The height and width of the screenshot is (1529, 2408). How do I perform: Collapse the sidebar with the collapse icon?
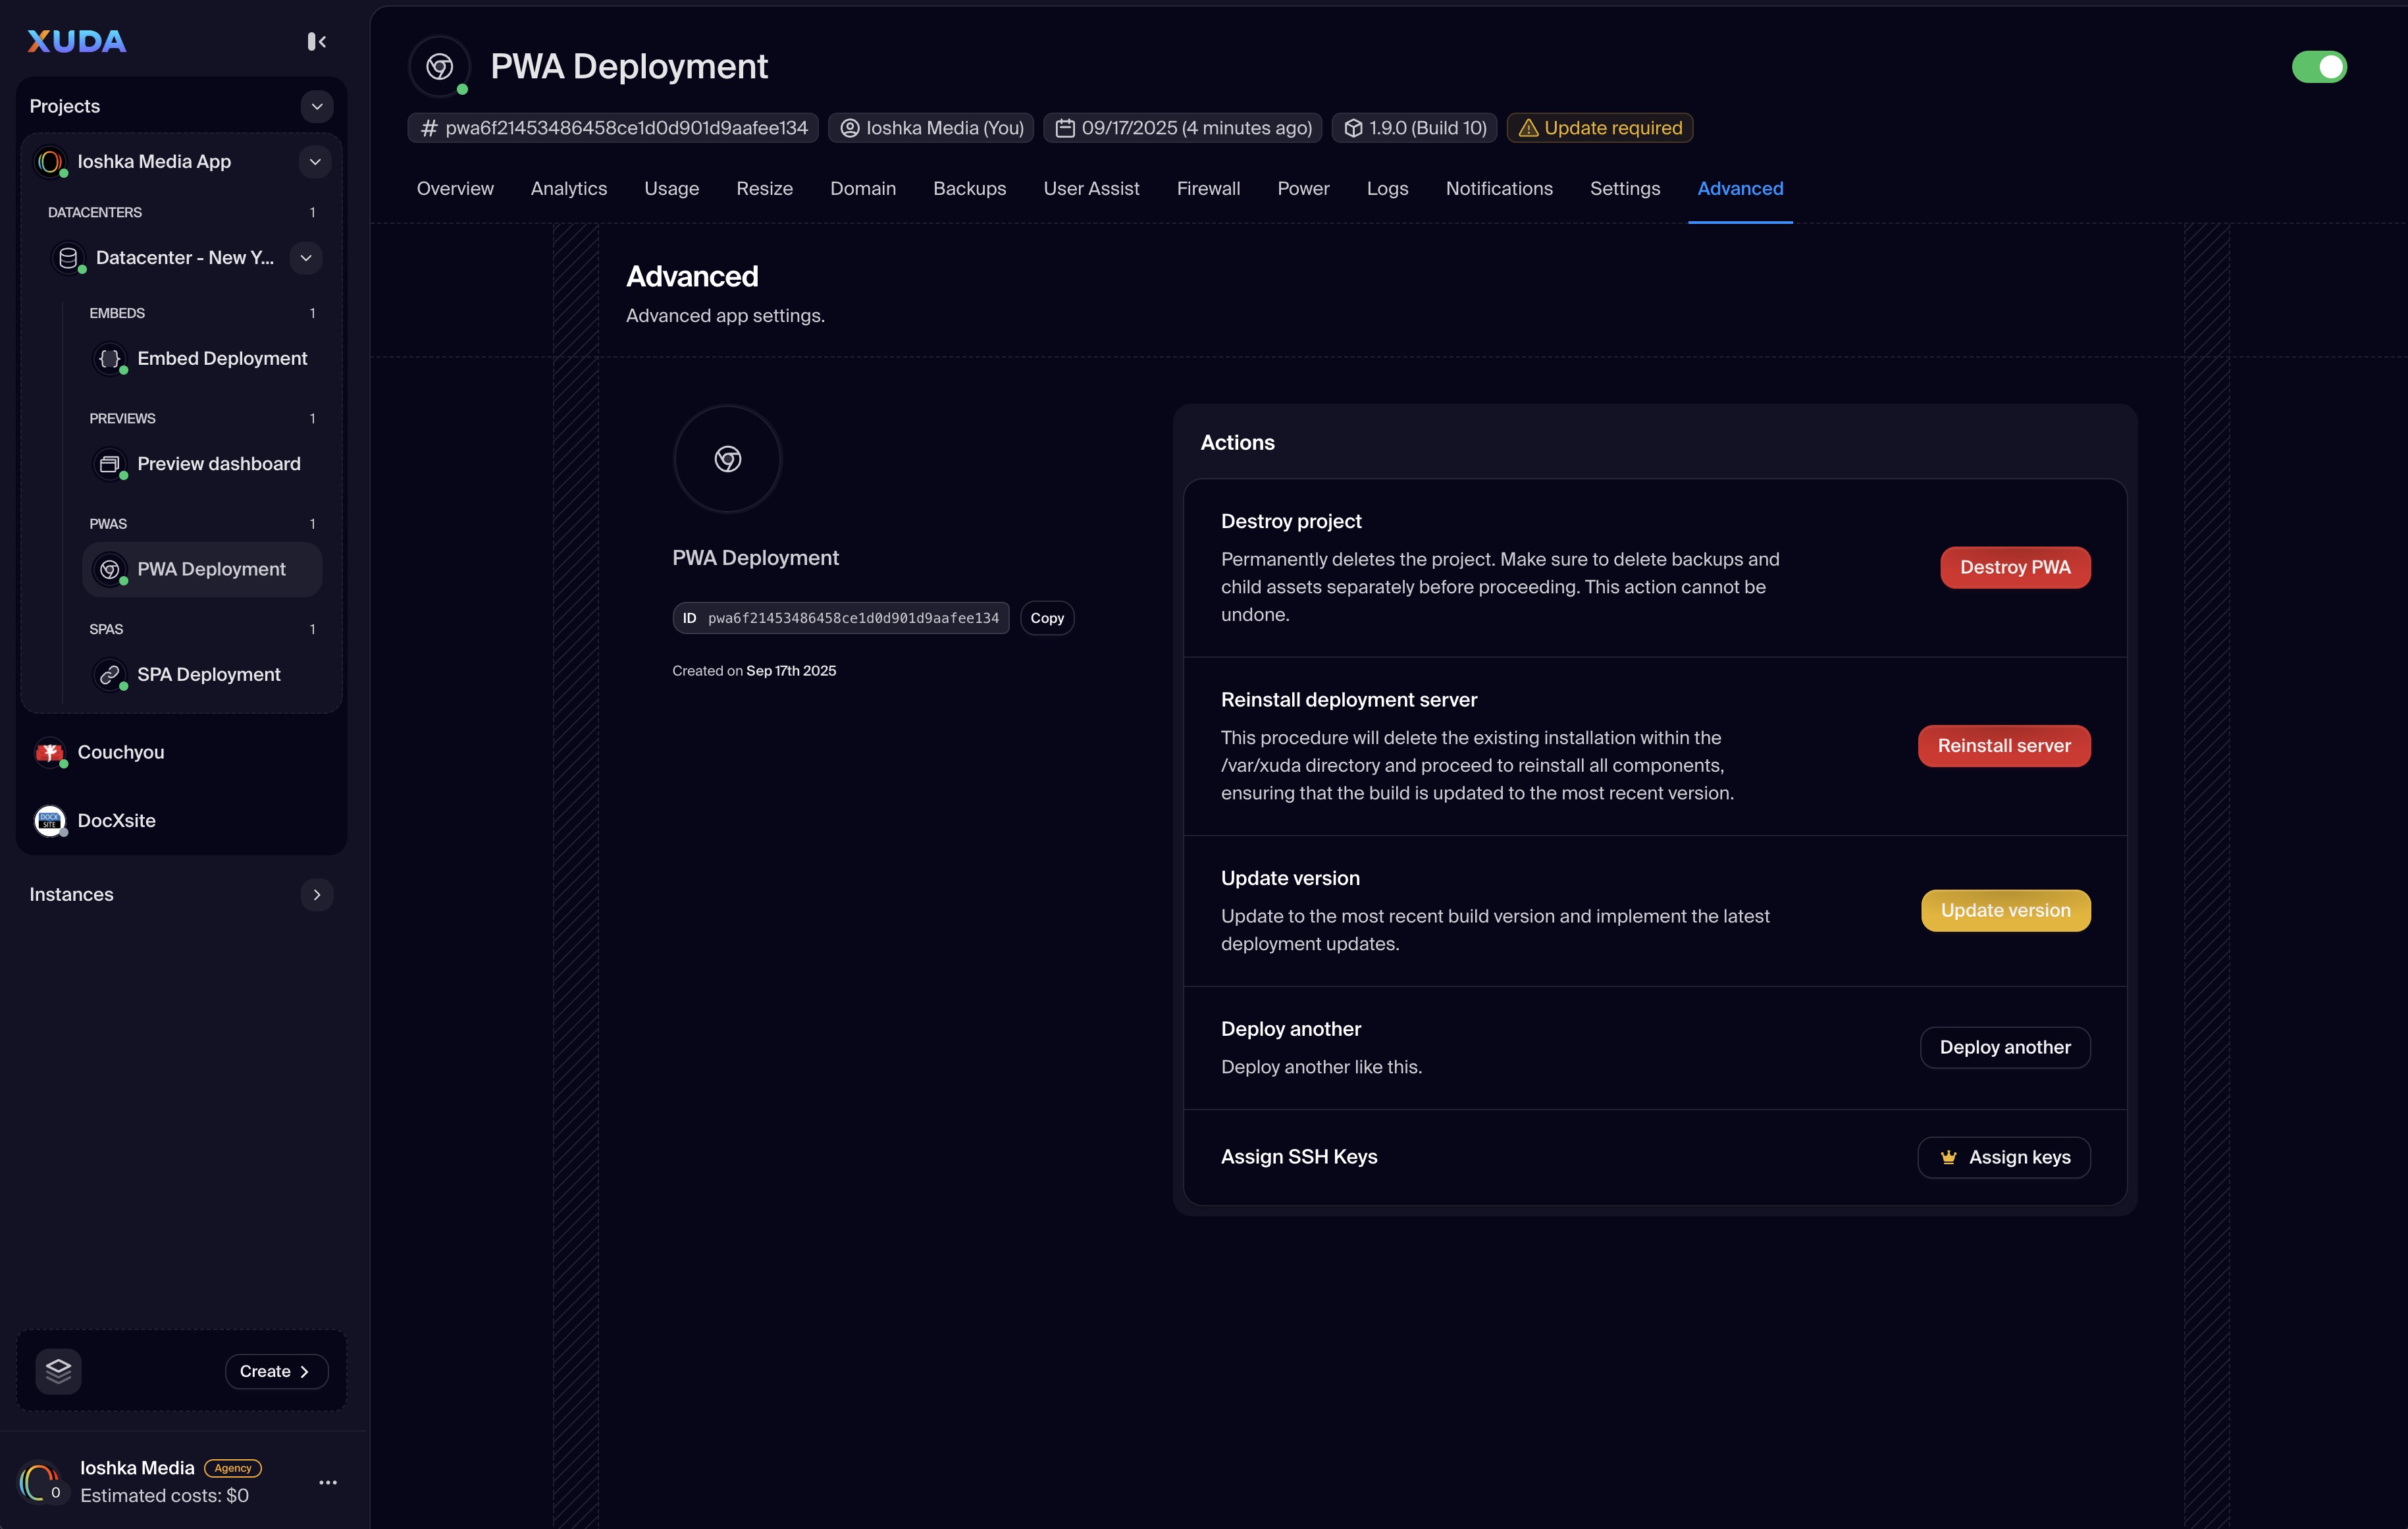coord(316,41)
